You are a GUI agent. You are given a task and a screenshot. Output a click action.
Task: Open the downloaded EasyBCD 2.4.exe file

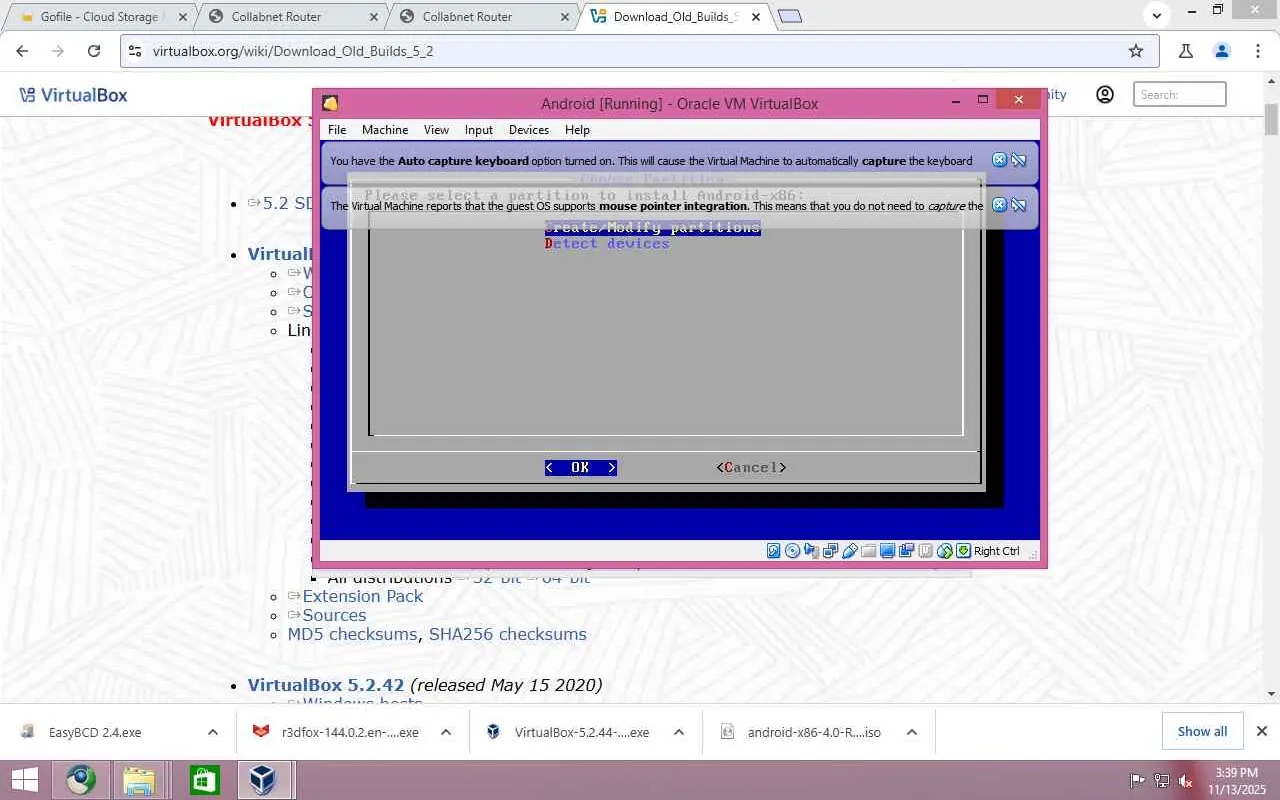tap(95, 732)
